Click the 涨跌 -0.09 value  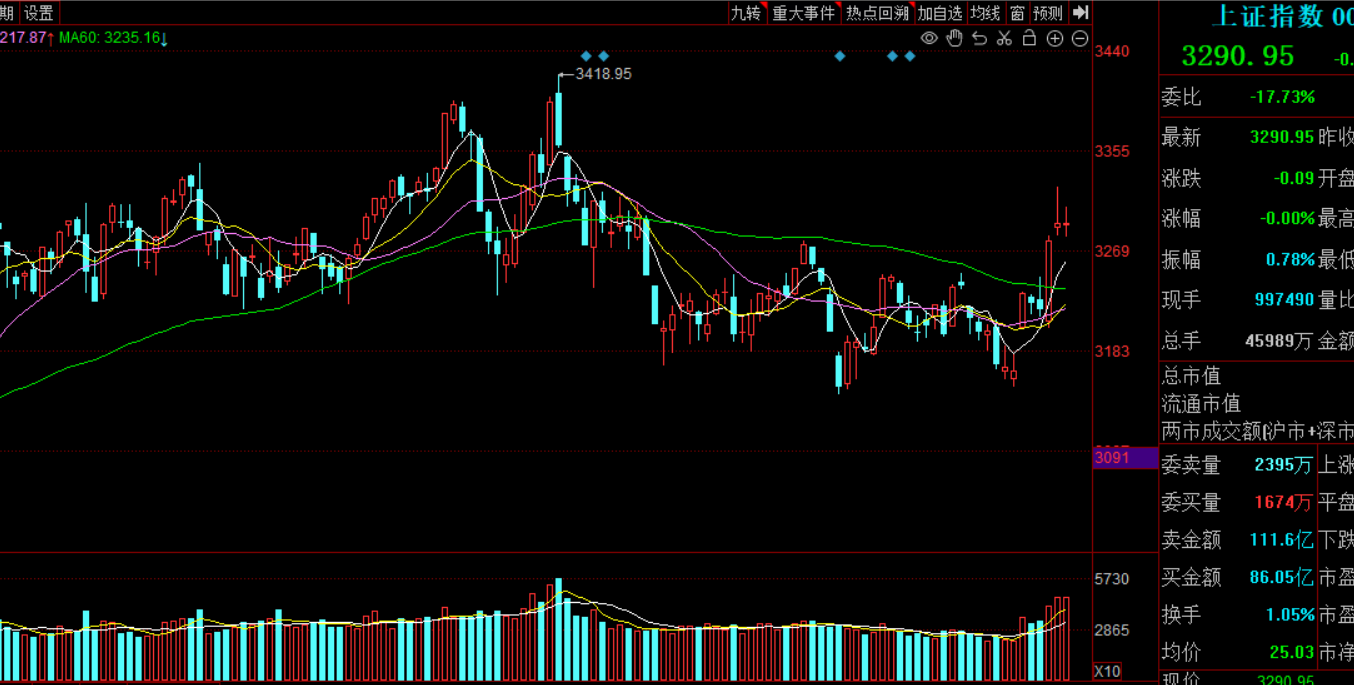pos(1294,178)
